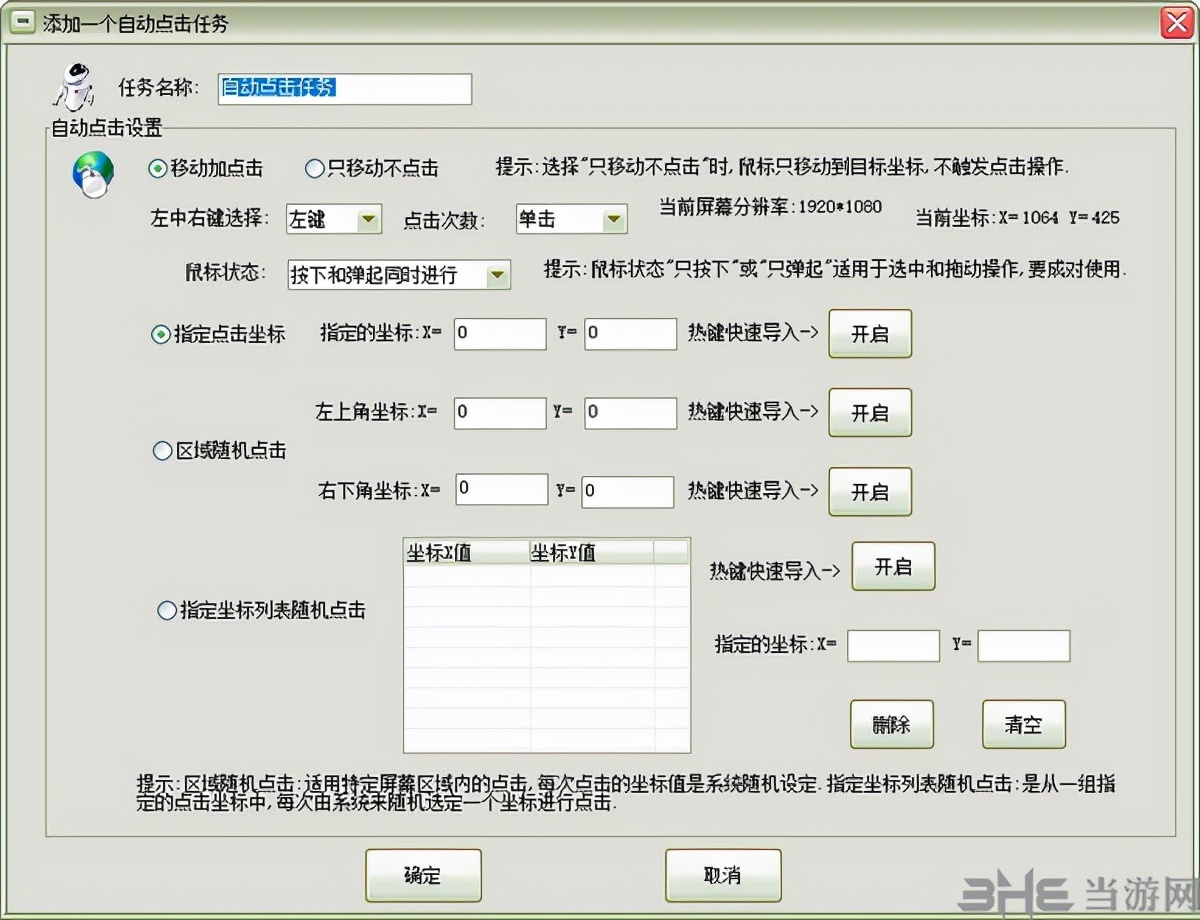Viewport: 1200px width, 920px height.
Task: Enable 区域随机点击 mode
Action: point(161,451)
